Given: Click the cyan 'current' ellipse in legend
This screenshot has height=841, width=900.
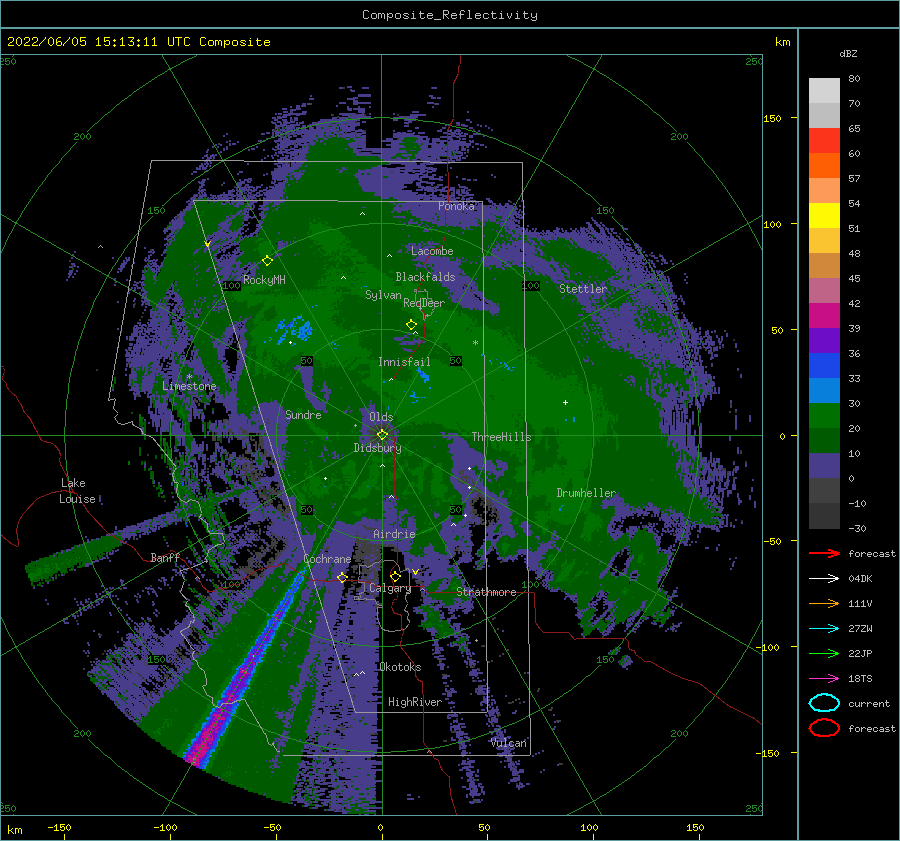Looking at the screenshot, I should [x=824, y=703].
